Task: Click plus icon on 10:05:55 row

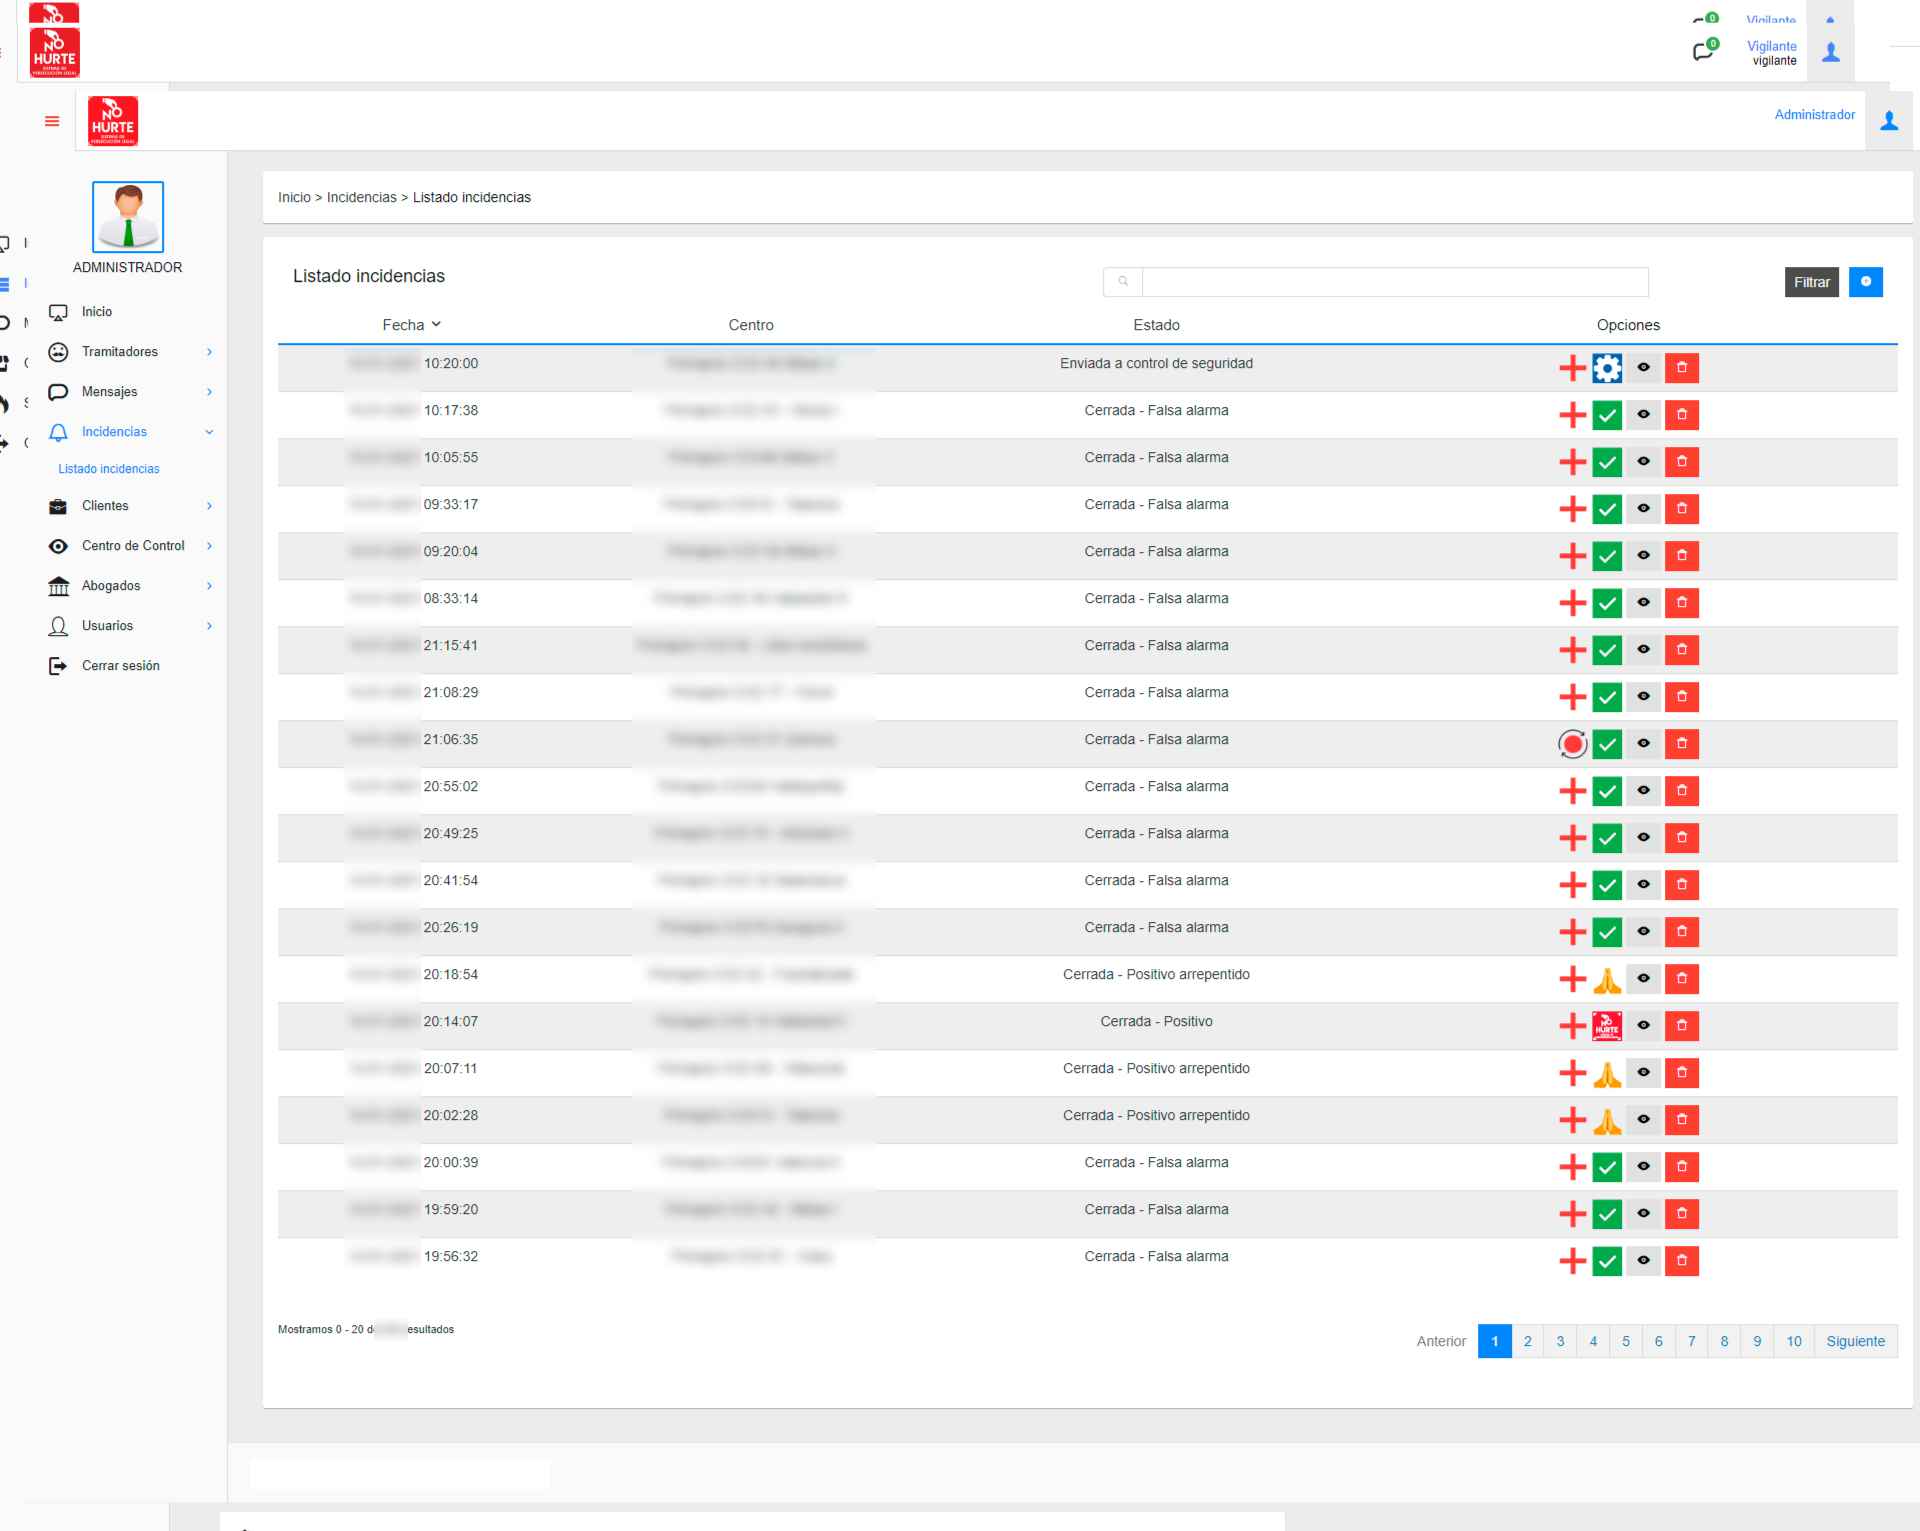Action: (x=1572, y=462)
